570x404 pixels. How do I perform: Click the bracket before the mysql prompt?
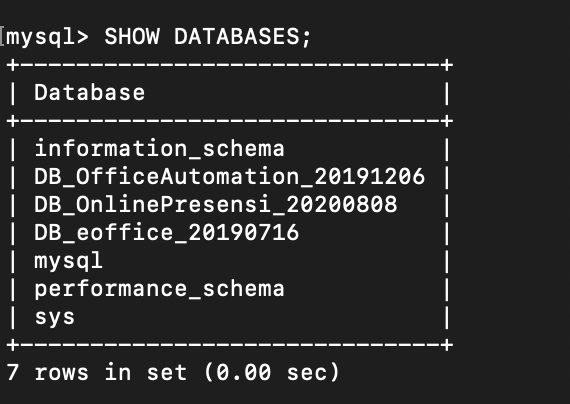point(2,37)
